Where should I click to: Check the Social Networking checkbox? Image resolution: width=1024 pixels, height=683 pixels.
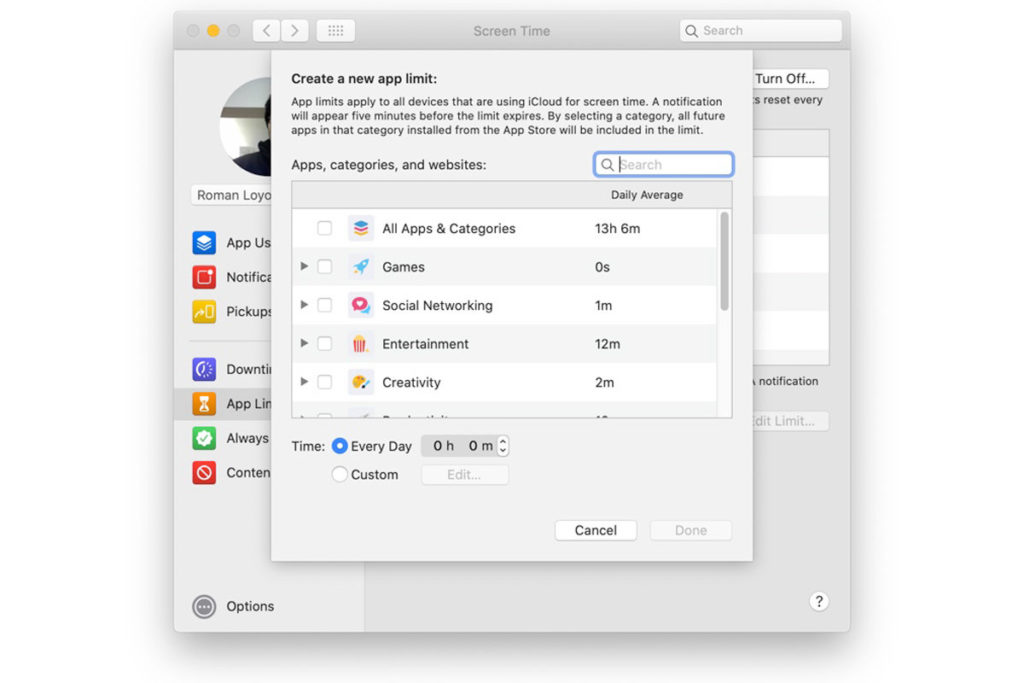[x=325, y=306]
